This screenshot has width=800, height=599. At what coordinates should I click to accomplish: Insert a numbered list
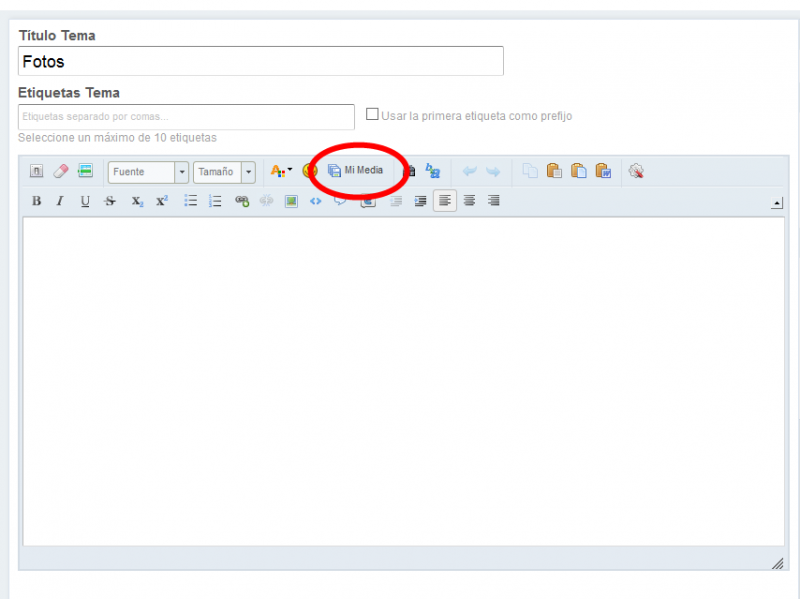tap(215, 201)
